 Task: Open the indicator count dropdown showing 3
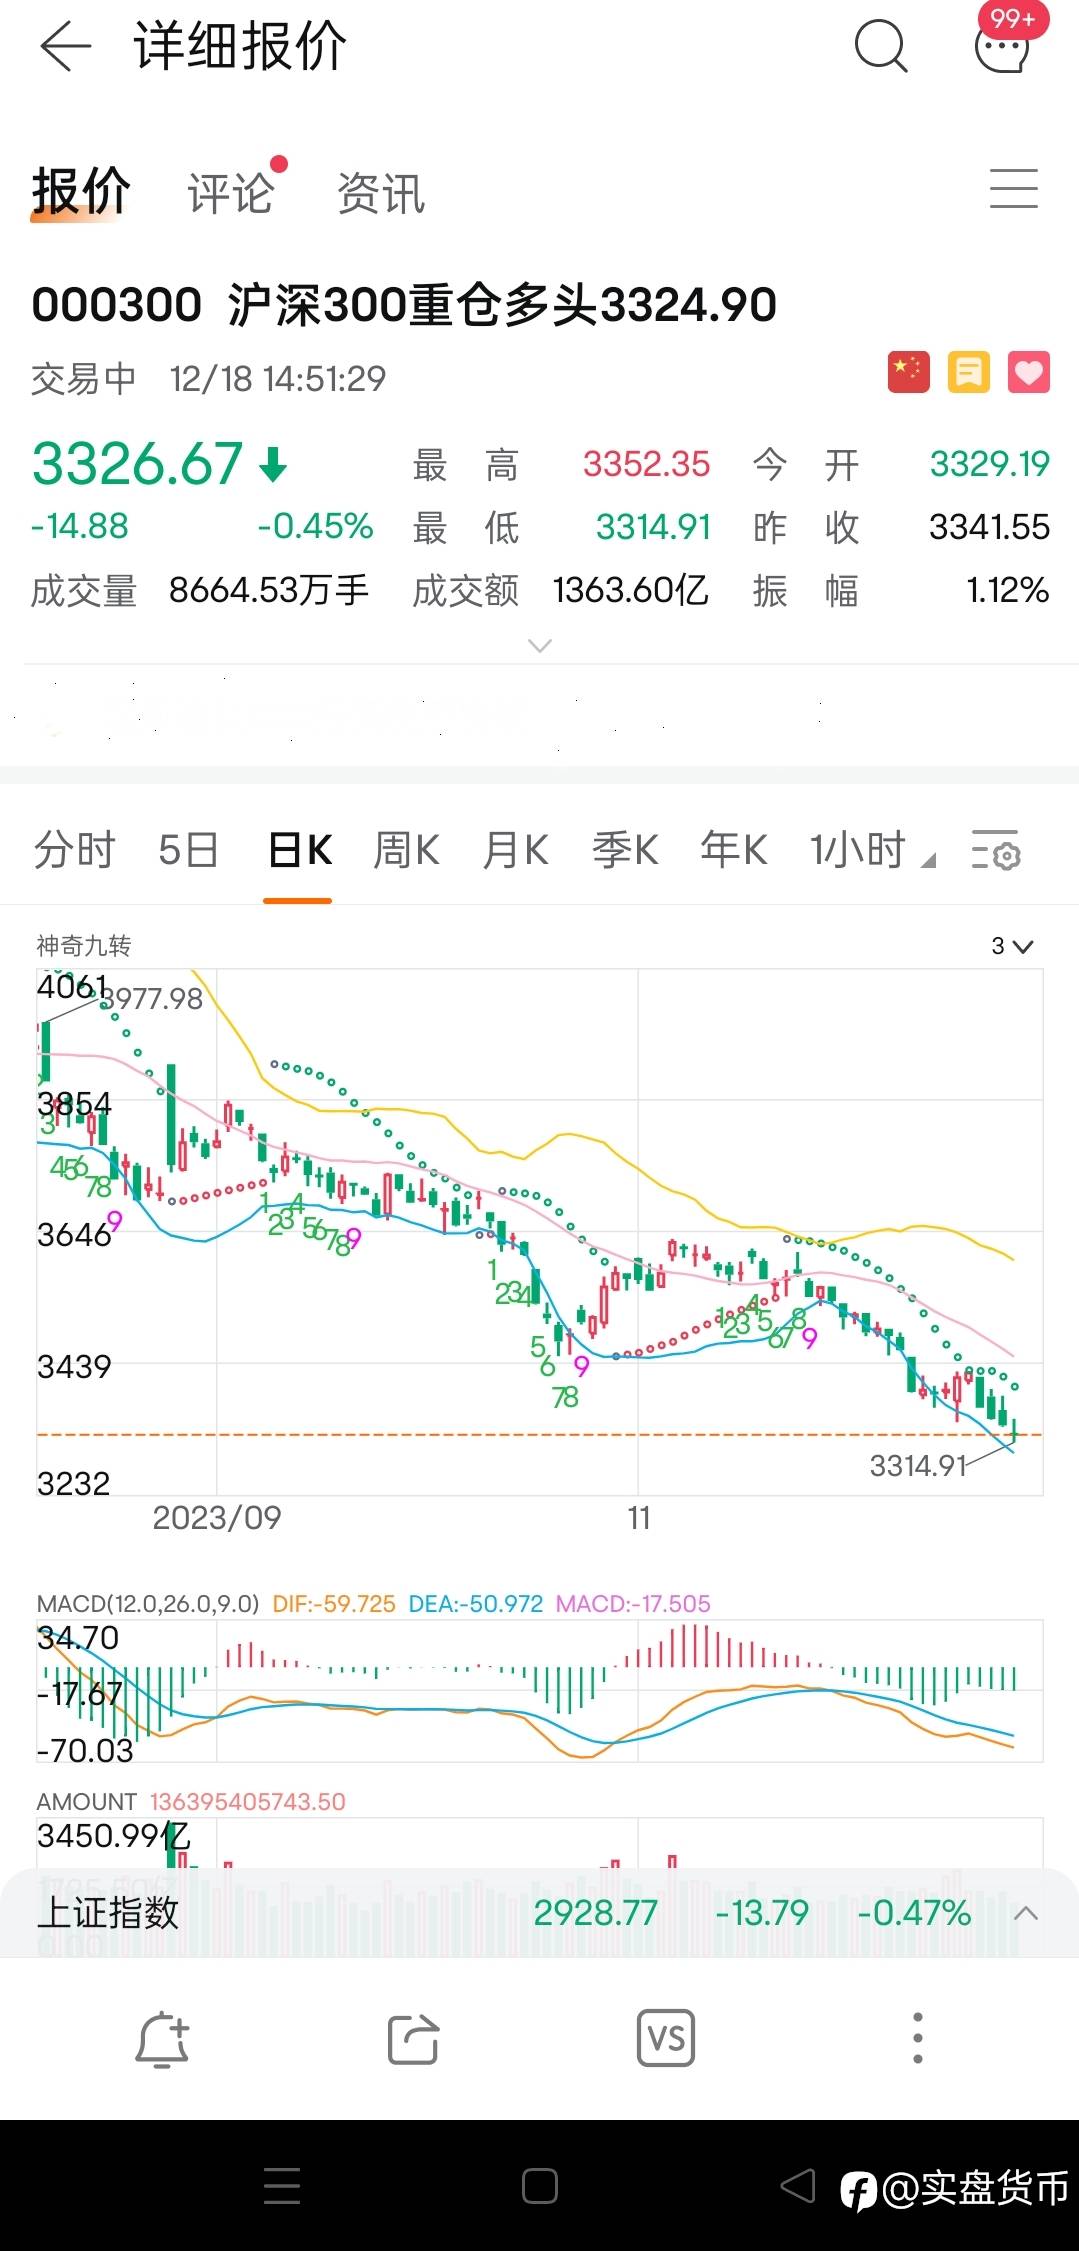coord(1012,946)
